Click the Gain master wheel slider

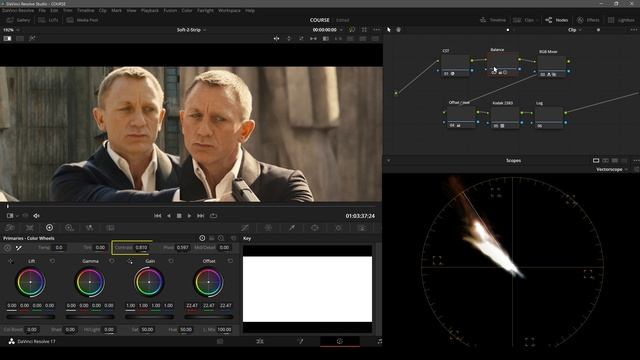click(149, 316)
